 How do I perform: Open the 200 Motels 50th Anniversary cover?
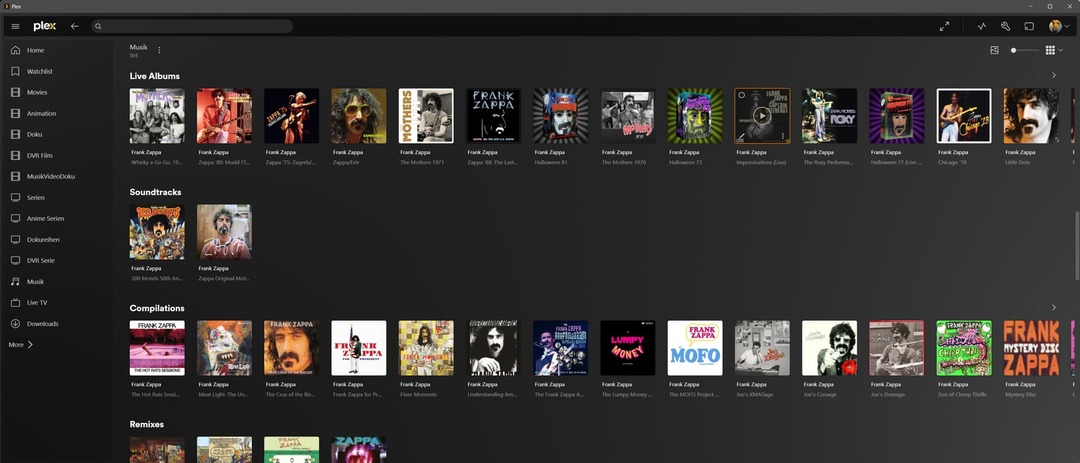157,232
